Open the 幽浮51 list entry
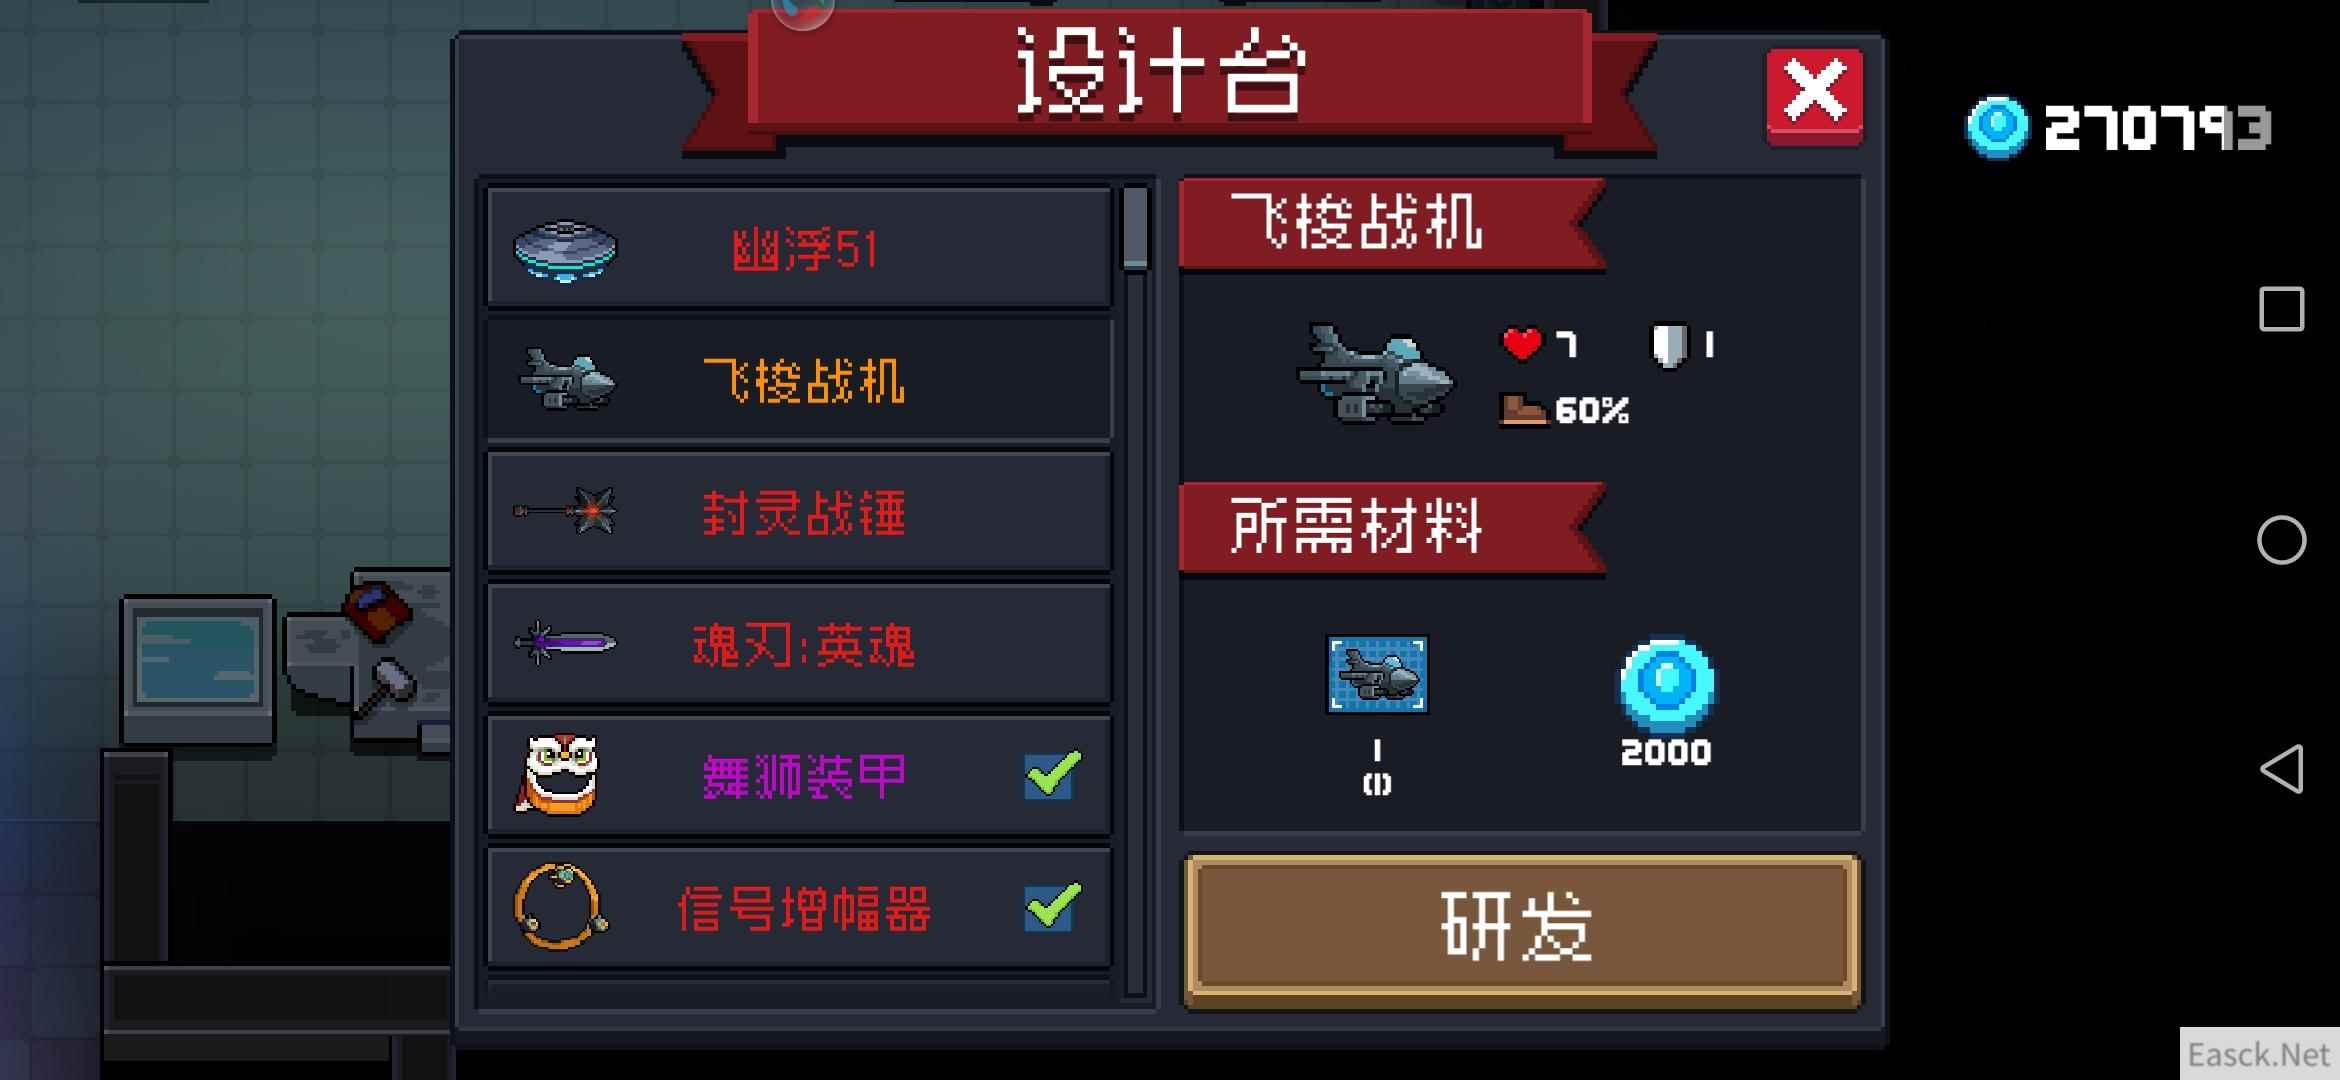Viewport: 2340px width, 1080px height. [799, 248]
